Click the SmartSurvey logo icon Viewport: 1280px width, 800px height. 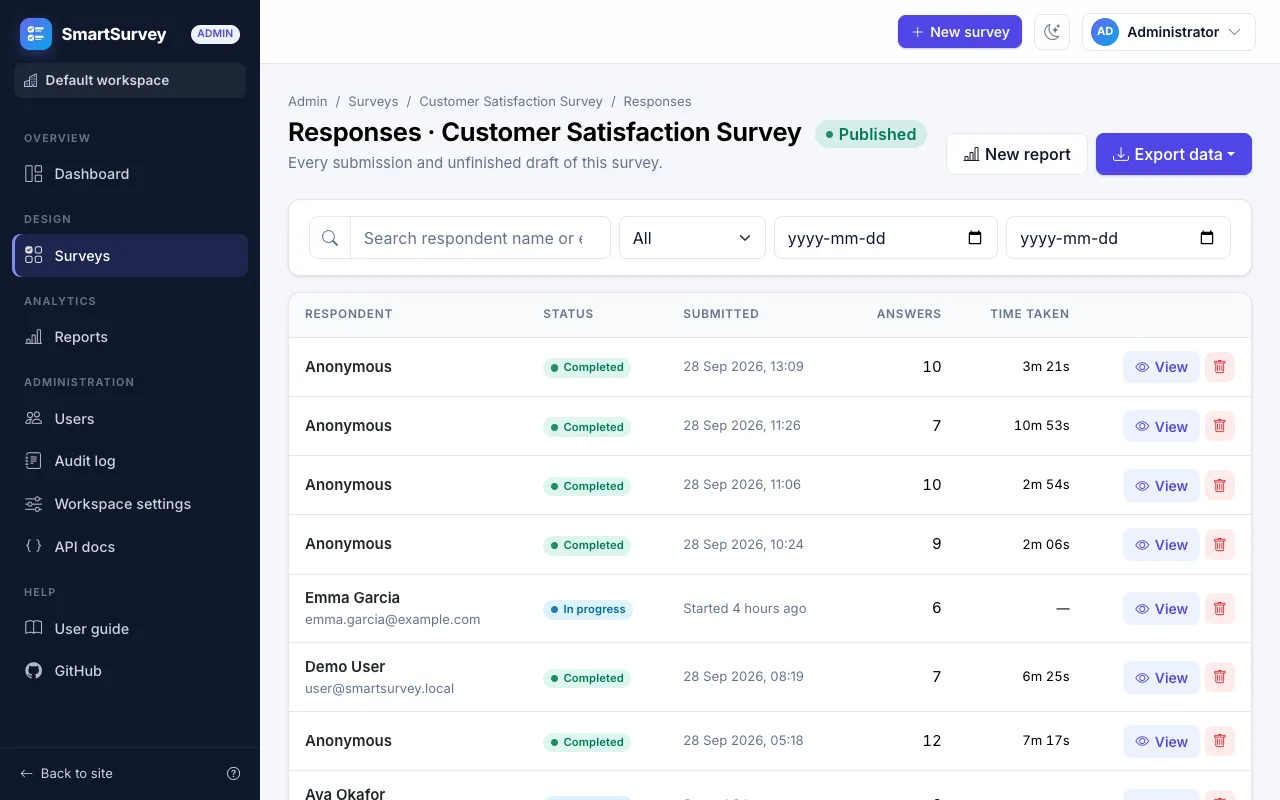pyautogui.click(x=36, y=34)
